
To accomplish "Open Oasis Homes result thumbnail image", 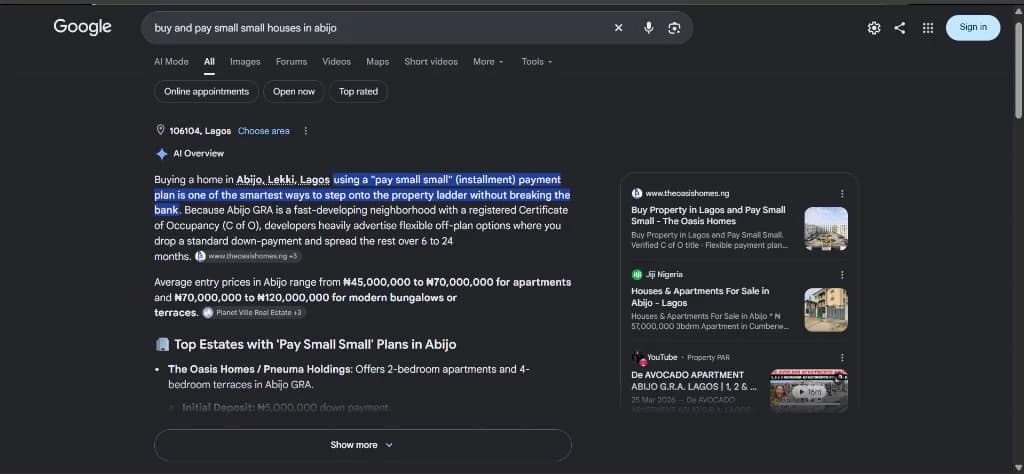I will click(x=825, y=229).
